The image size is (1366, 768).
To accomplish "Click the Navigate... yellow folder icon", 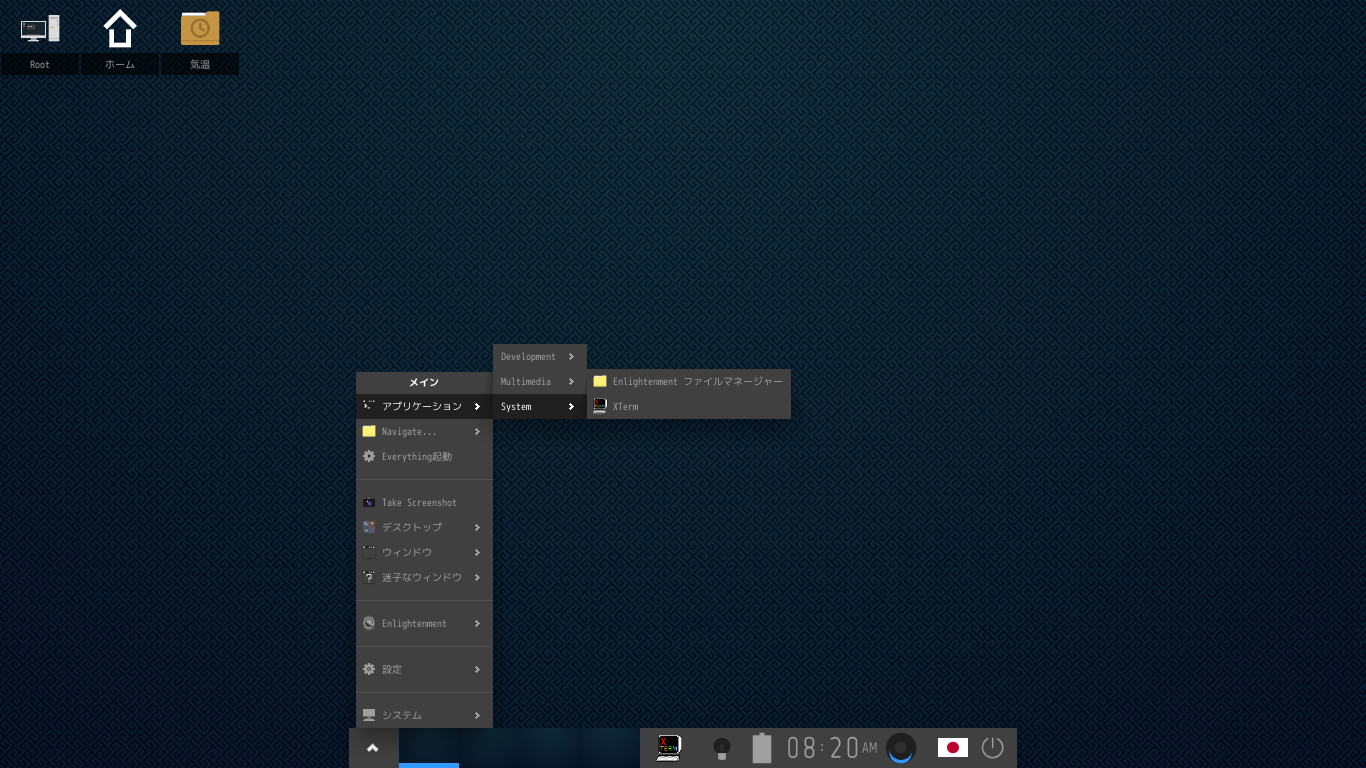I will coord(369,431).
